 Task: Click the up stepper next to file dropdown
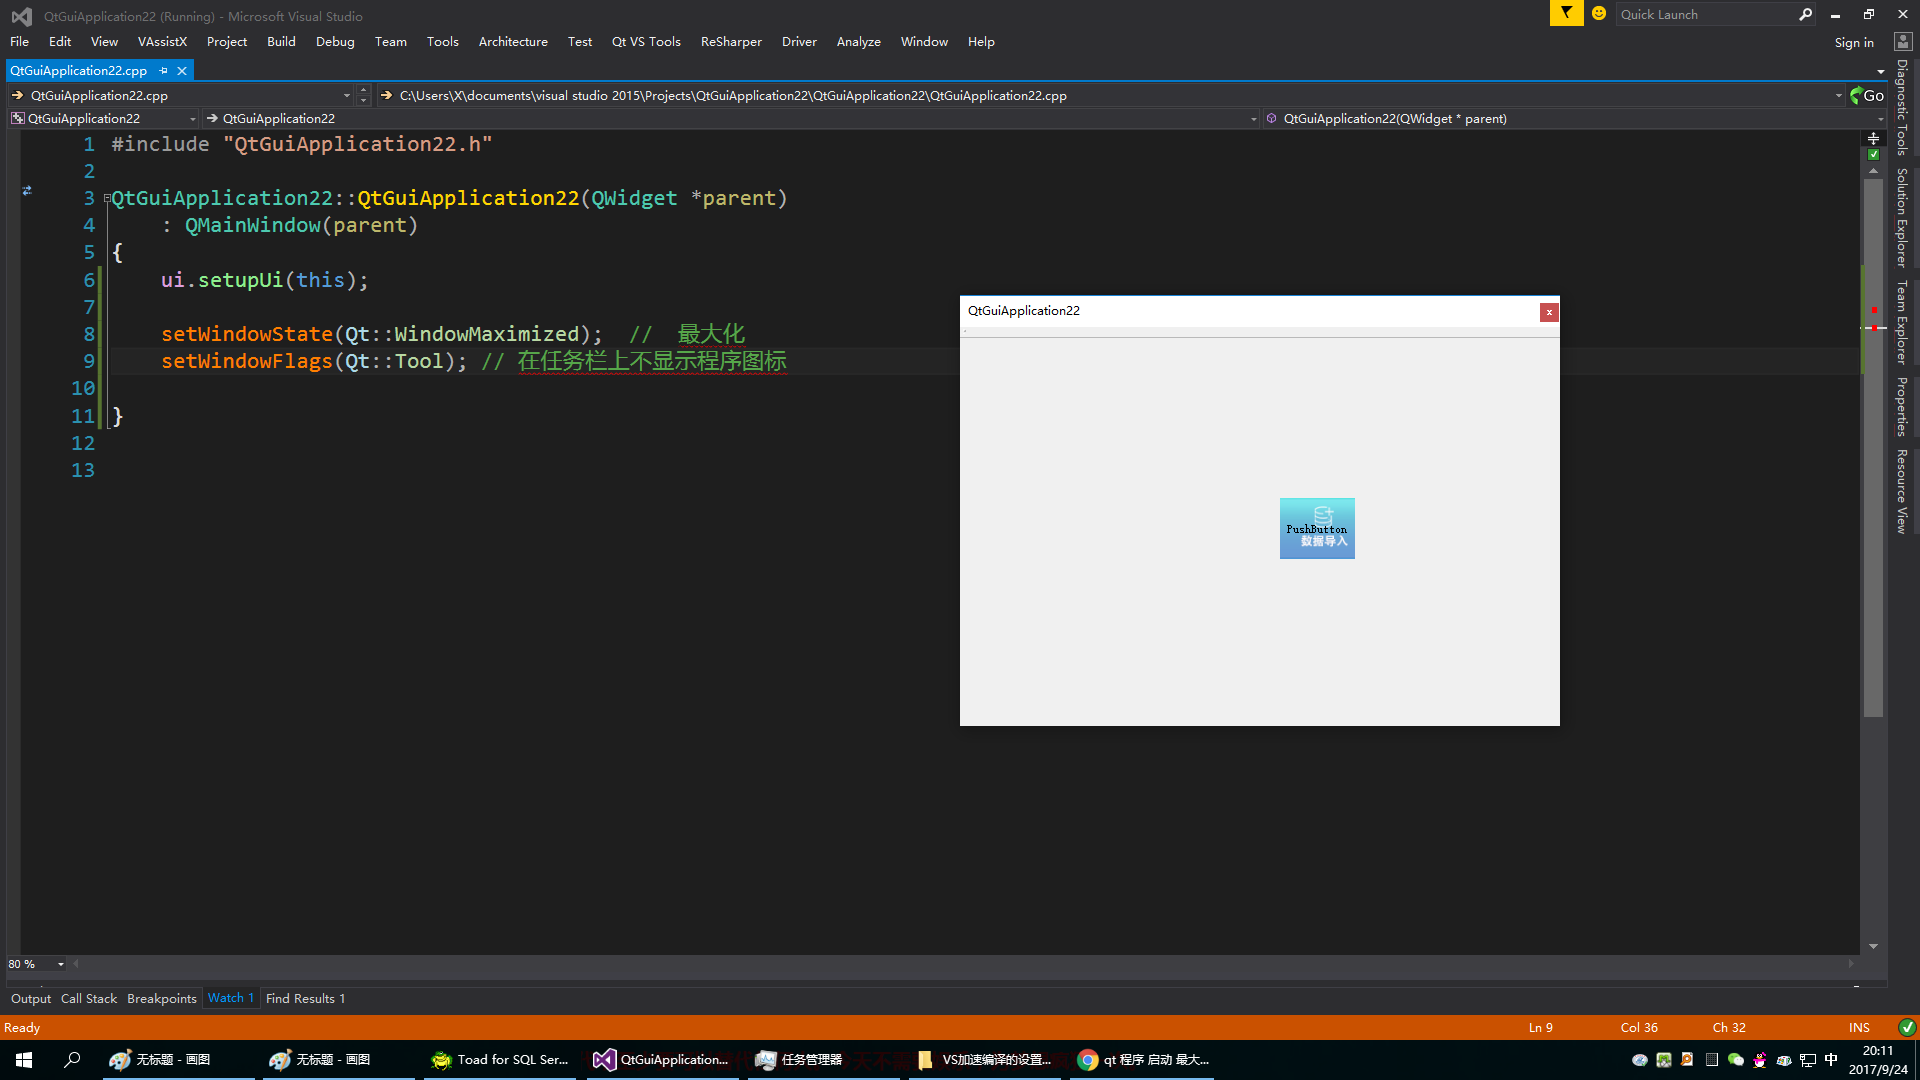364,91
